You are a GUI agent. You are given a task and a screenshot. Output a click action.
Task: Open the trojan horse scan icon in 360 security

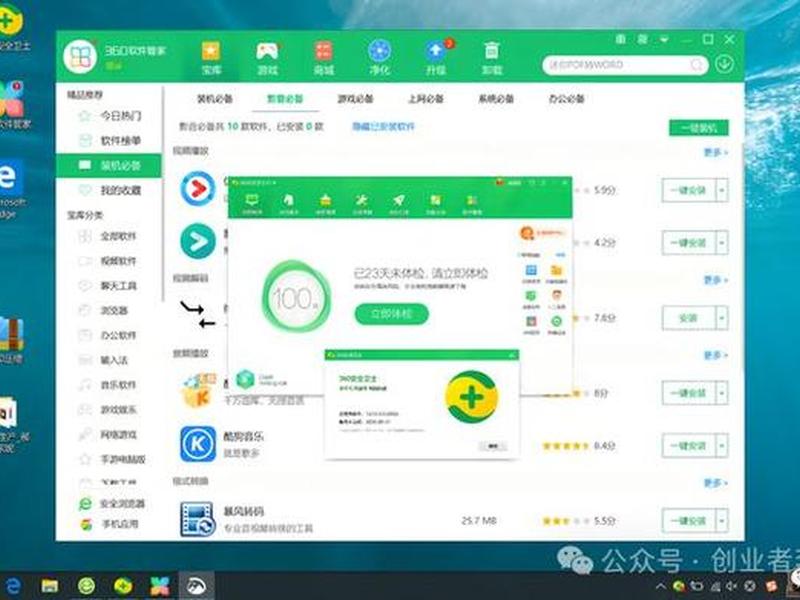pos(288,204)
